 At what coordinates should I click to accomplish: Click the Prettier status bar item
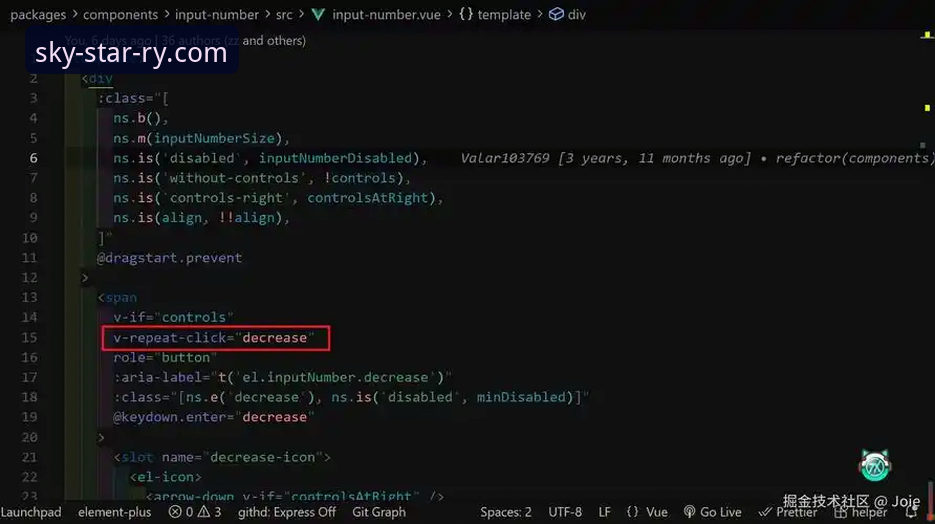788,512
